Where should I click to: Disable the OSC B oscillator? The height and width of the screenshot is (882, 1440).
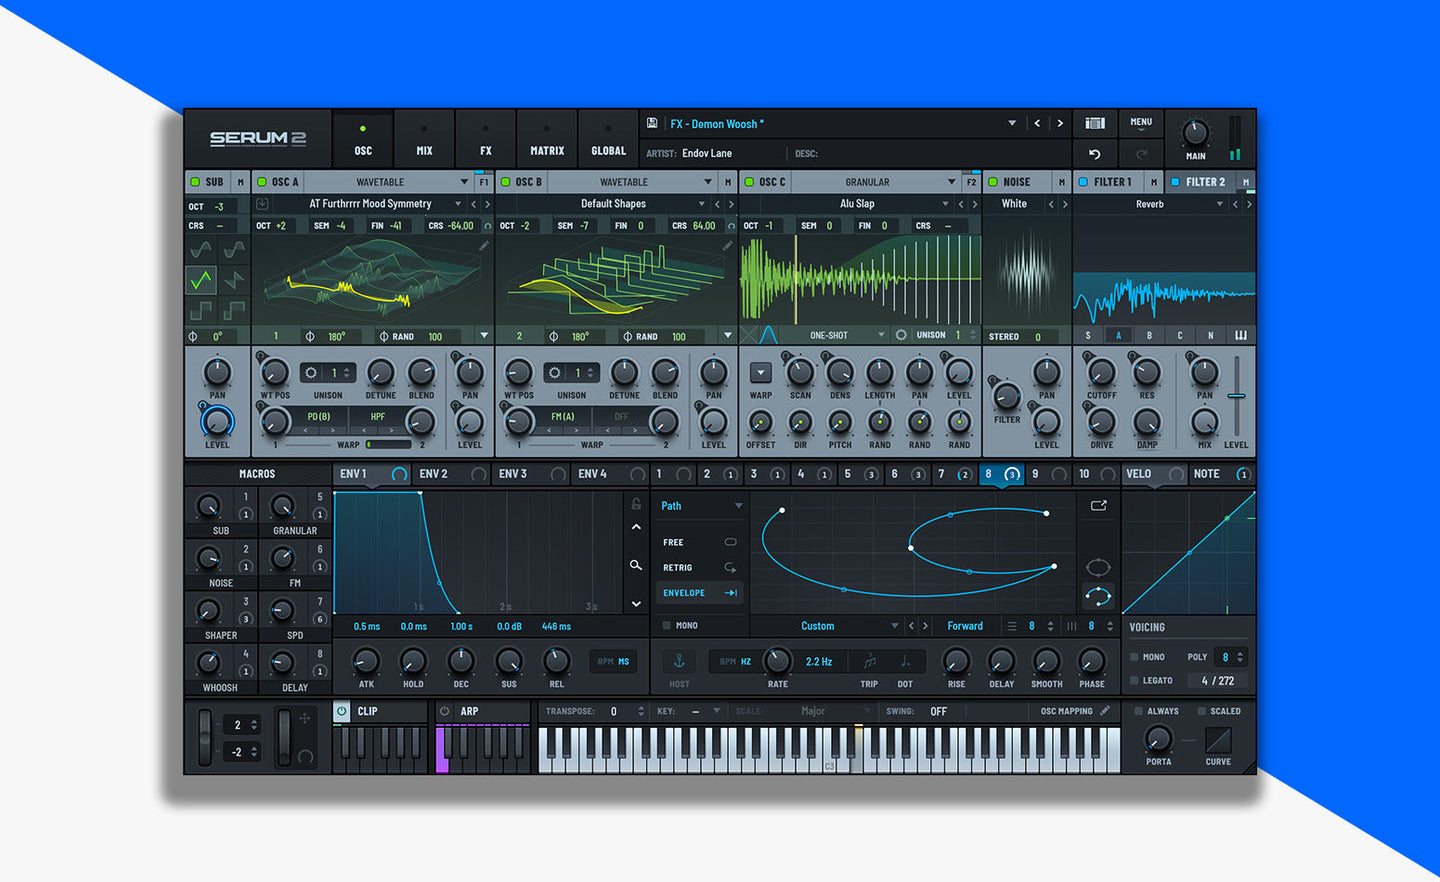pyautogui.click(x=506, y=182)
